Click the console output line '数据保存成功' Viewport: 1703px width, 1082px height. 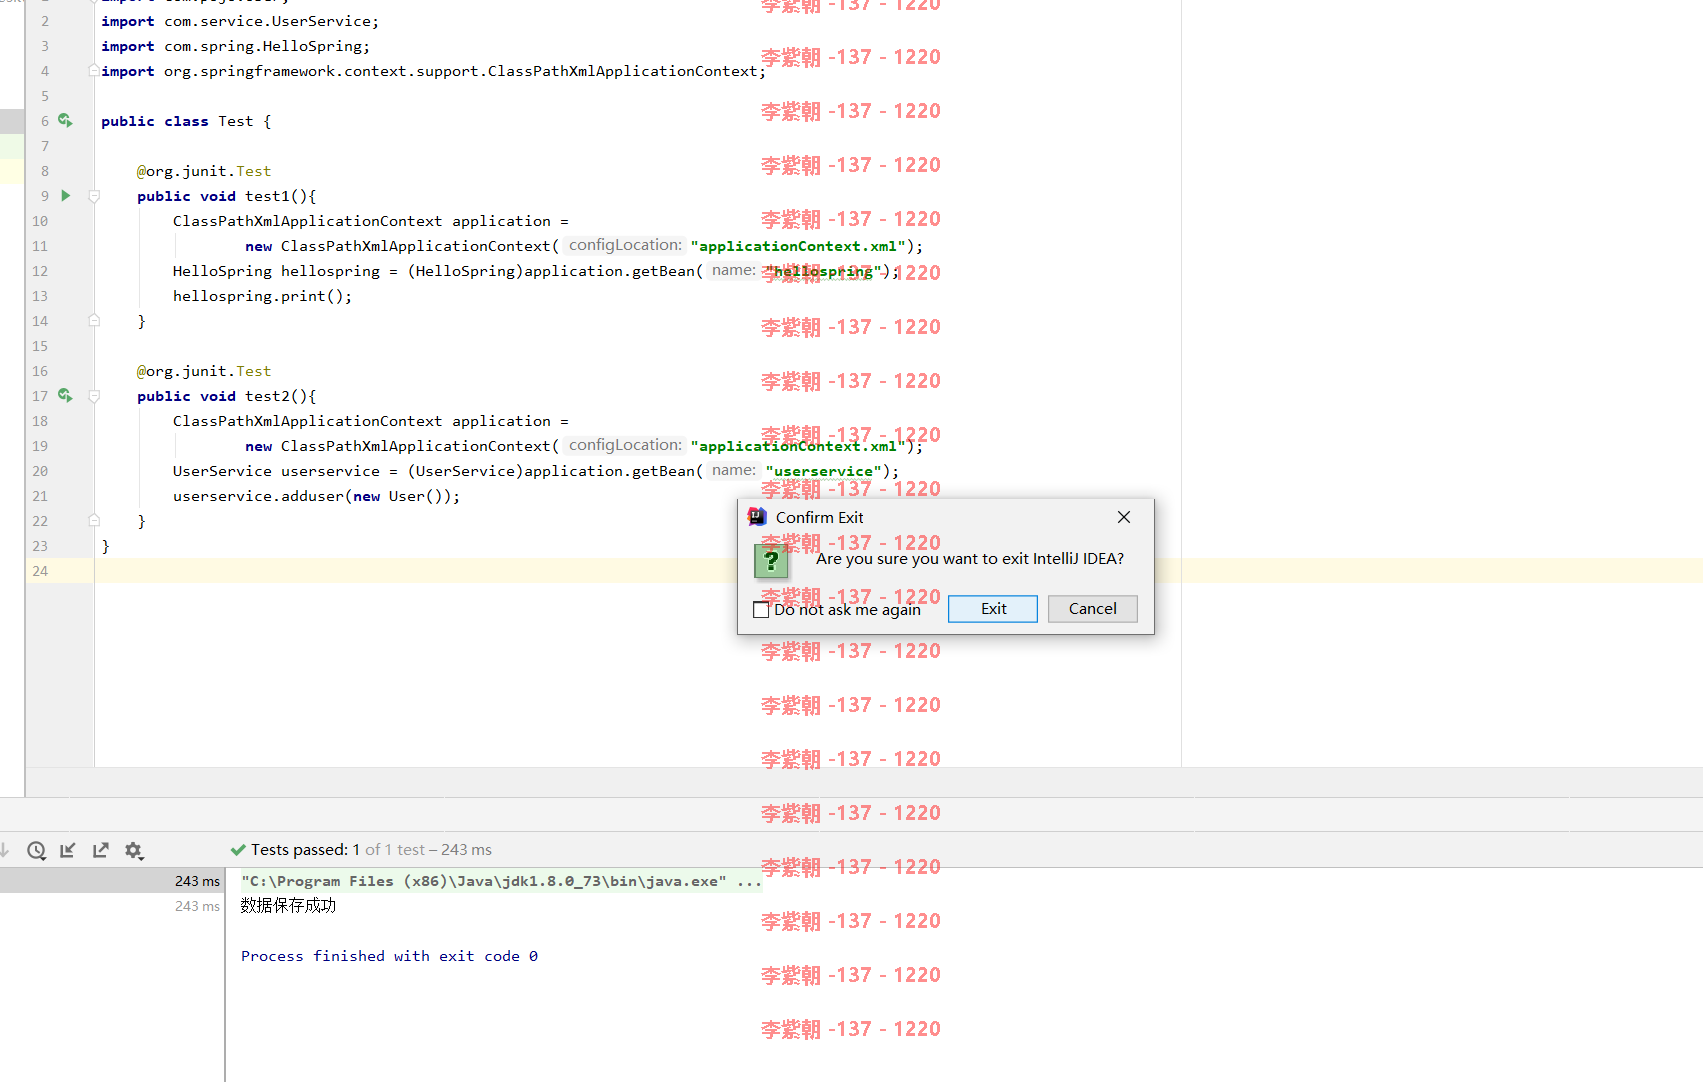[x=288, y=906]
